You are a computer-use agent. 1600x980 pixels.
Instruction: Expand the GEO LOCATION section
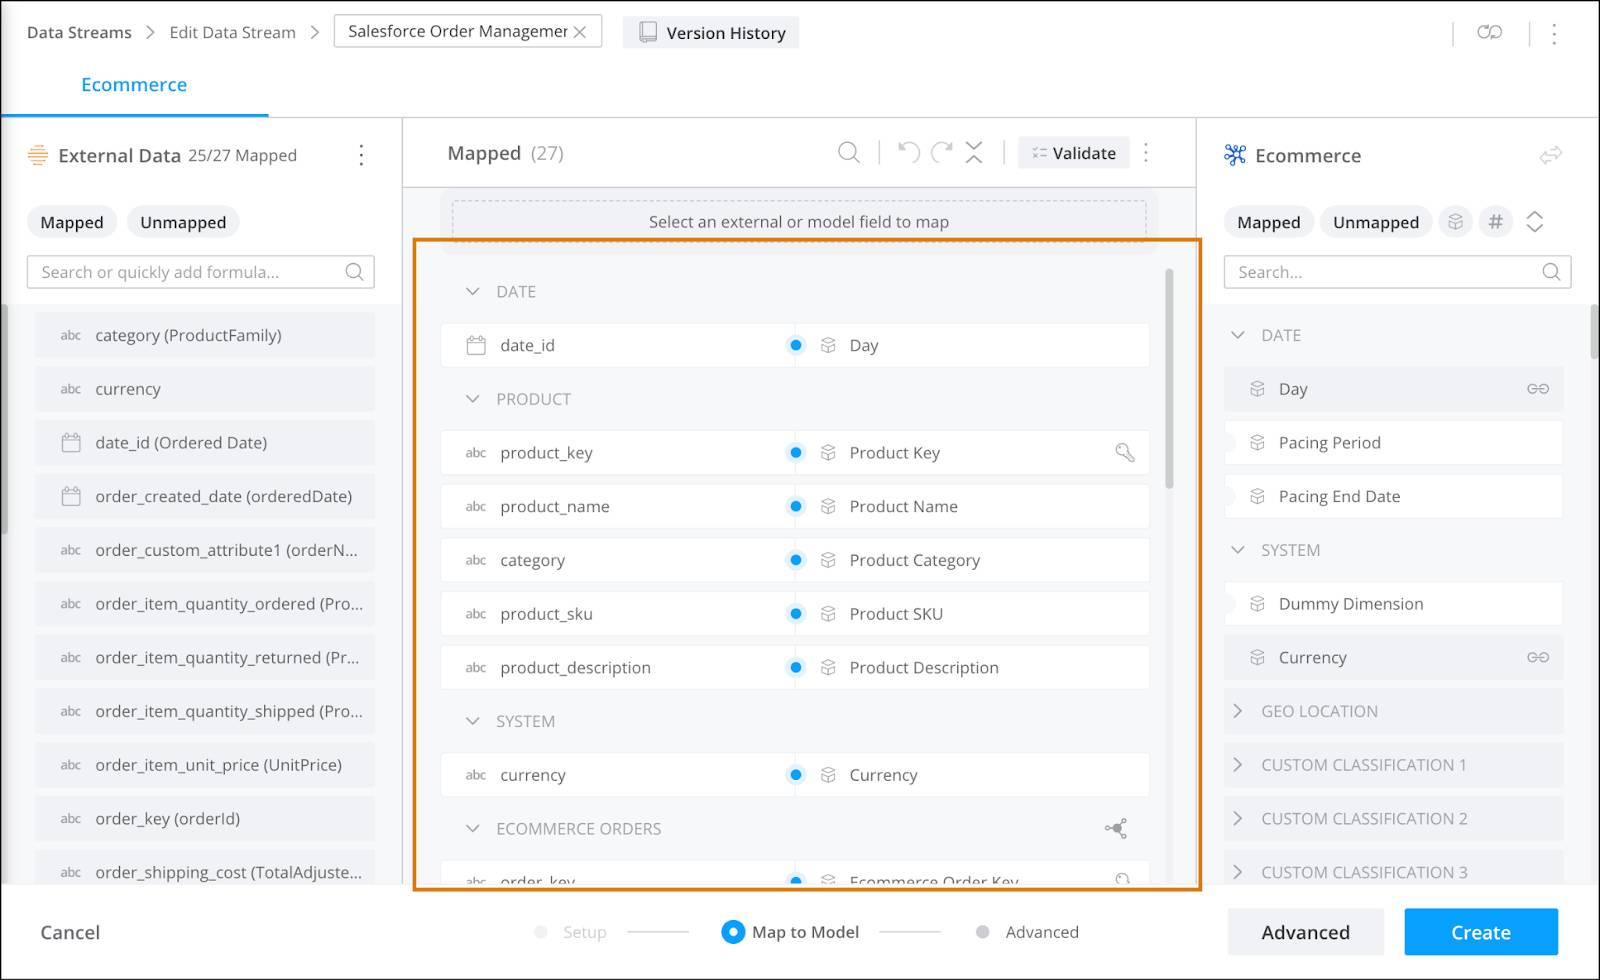click(1240, 711)
